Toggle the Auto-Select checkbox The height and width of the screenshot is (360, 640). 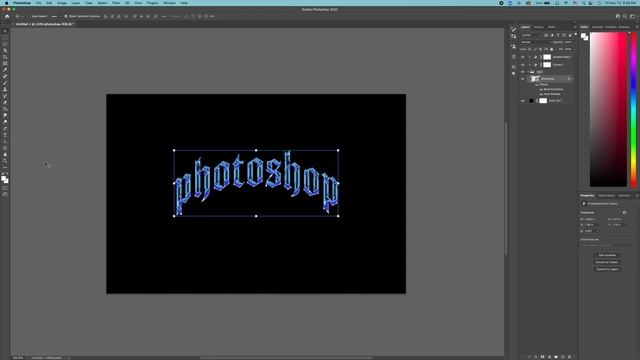coord(30,16)
